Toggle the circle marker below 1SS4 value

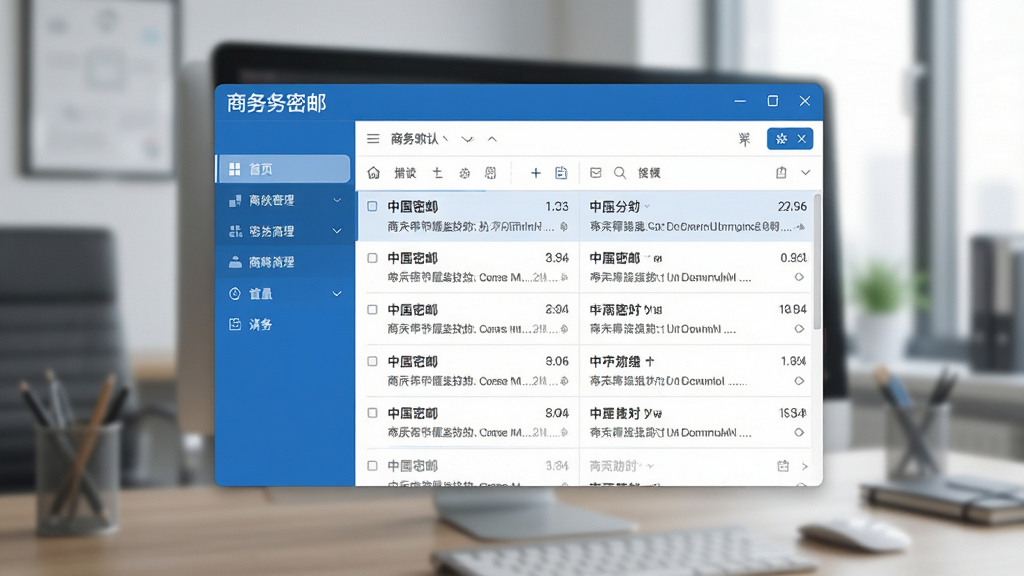click(799, 432)
